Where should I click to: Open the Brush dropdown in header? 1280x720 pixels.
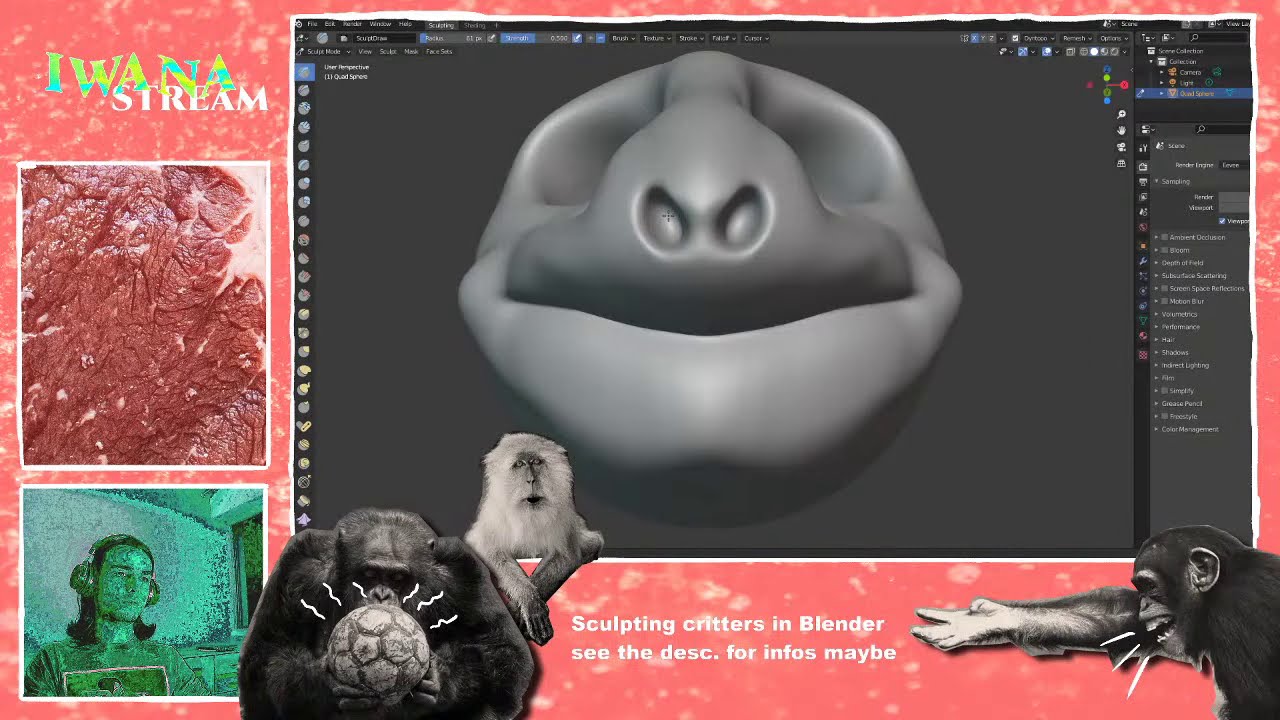(x=624, y=38)
